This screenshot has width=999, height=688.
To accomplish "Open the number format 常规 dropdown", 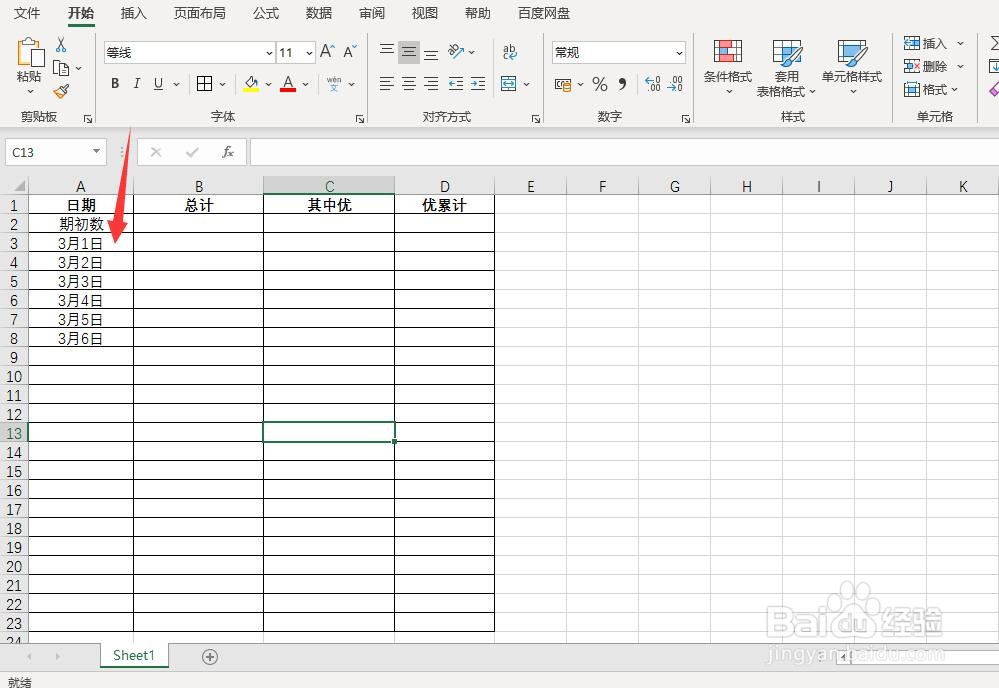I will pos(679,53).
